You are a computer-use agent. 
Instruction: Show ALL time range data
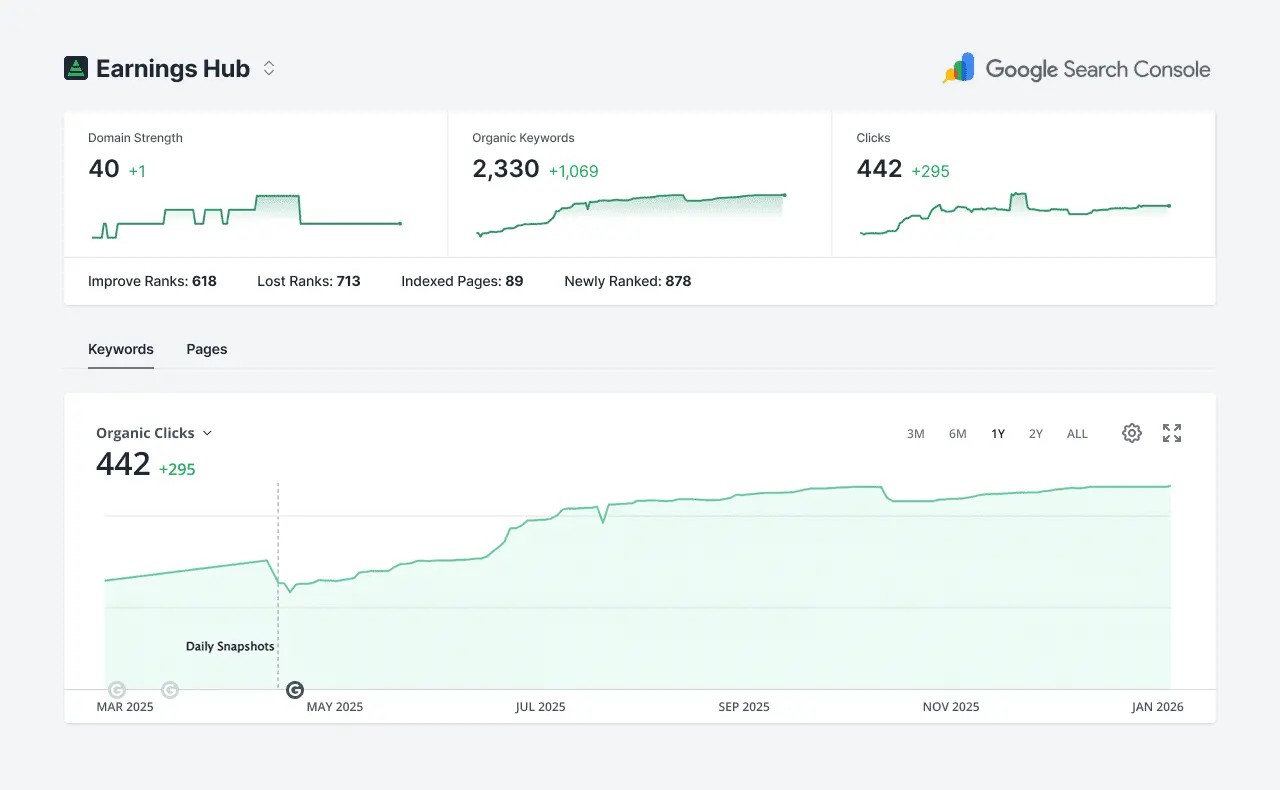pyautogui.click(x=1077, y=433)
